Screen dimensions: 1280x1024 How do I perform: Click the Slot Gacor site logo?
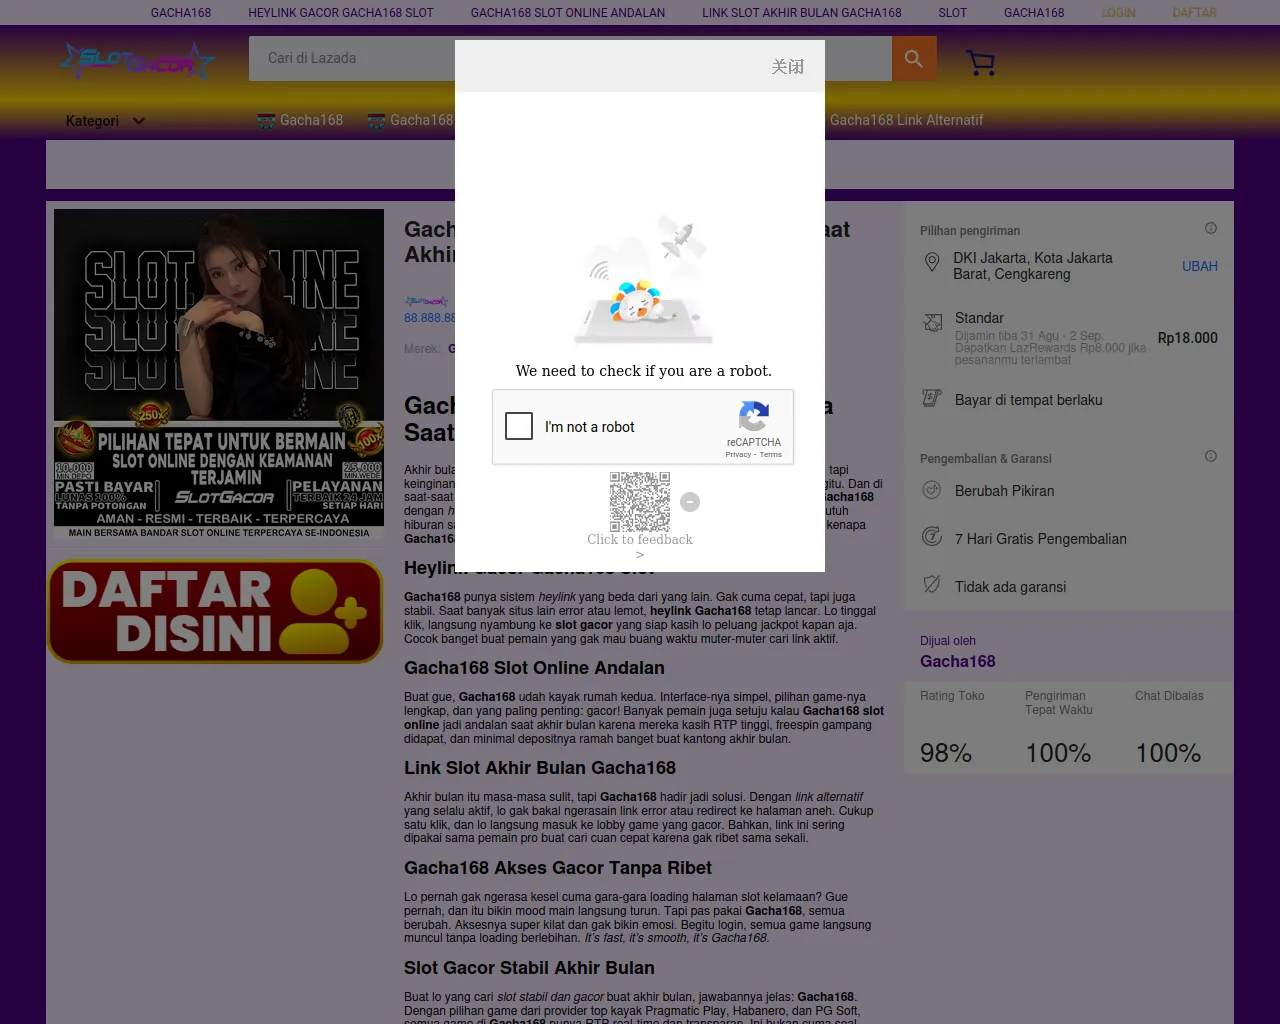[136, 62]
